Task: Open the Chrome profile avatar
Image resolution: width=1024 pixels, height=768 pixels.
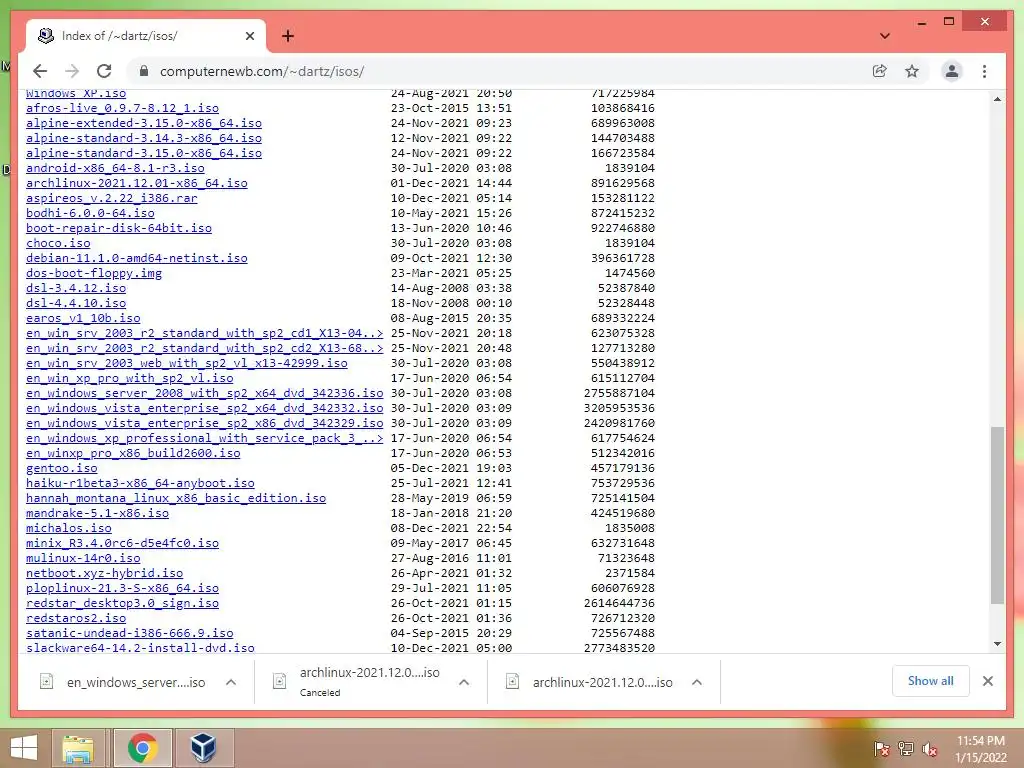Action: click(952, 71)
